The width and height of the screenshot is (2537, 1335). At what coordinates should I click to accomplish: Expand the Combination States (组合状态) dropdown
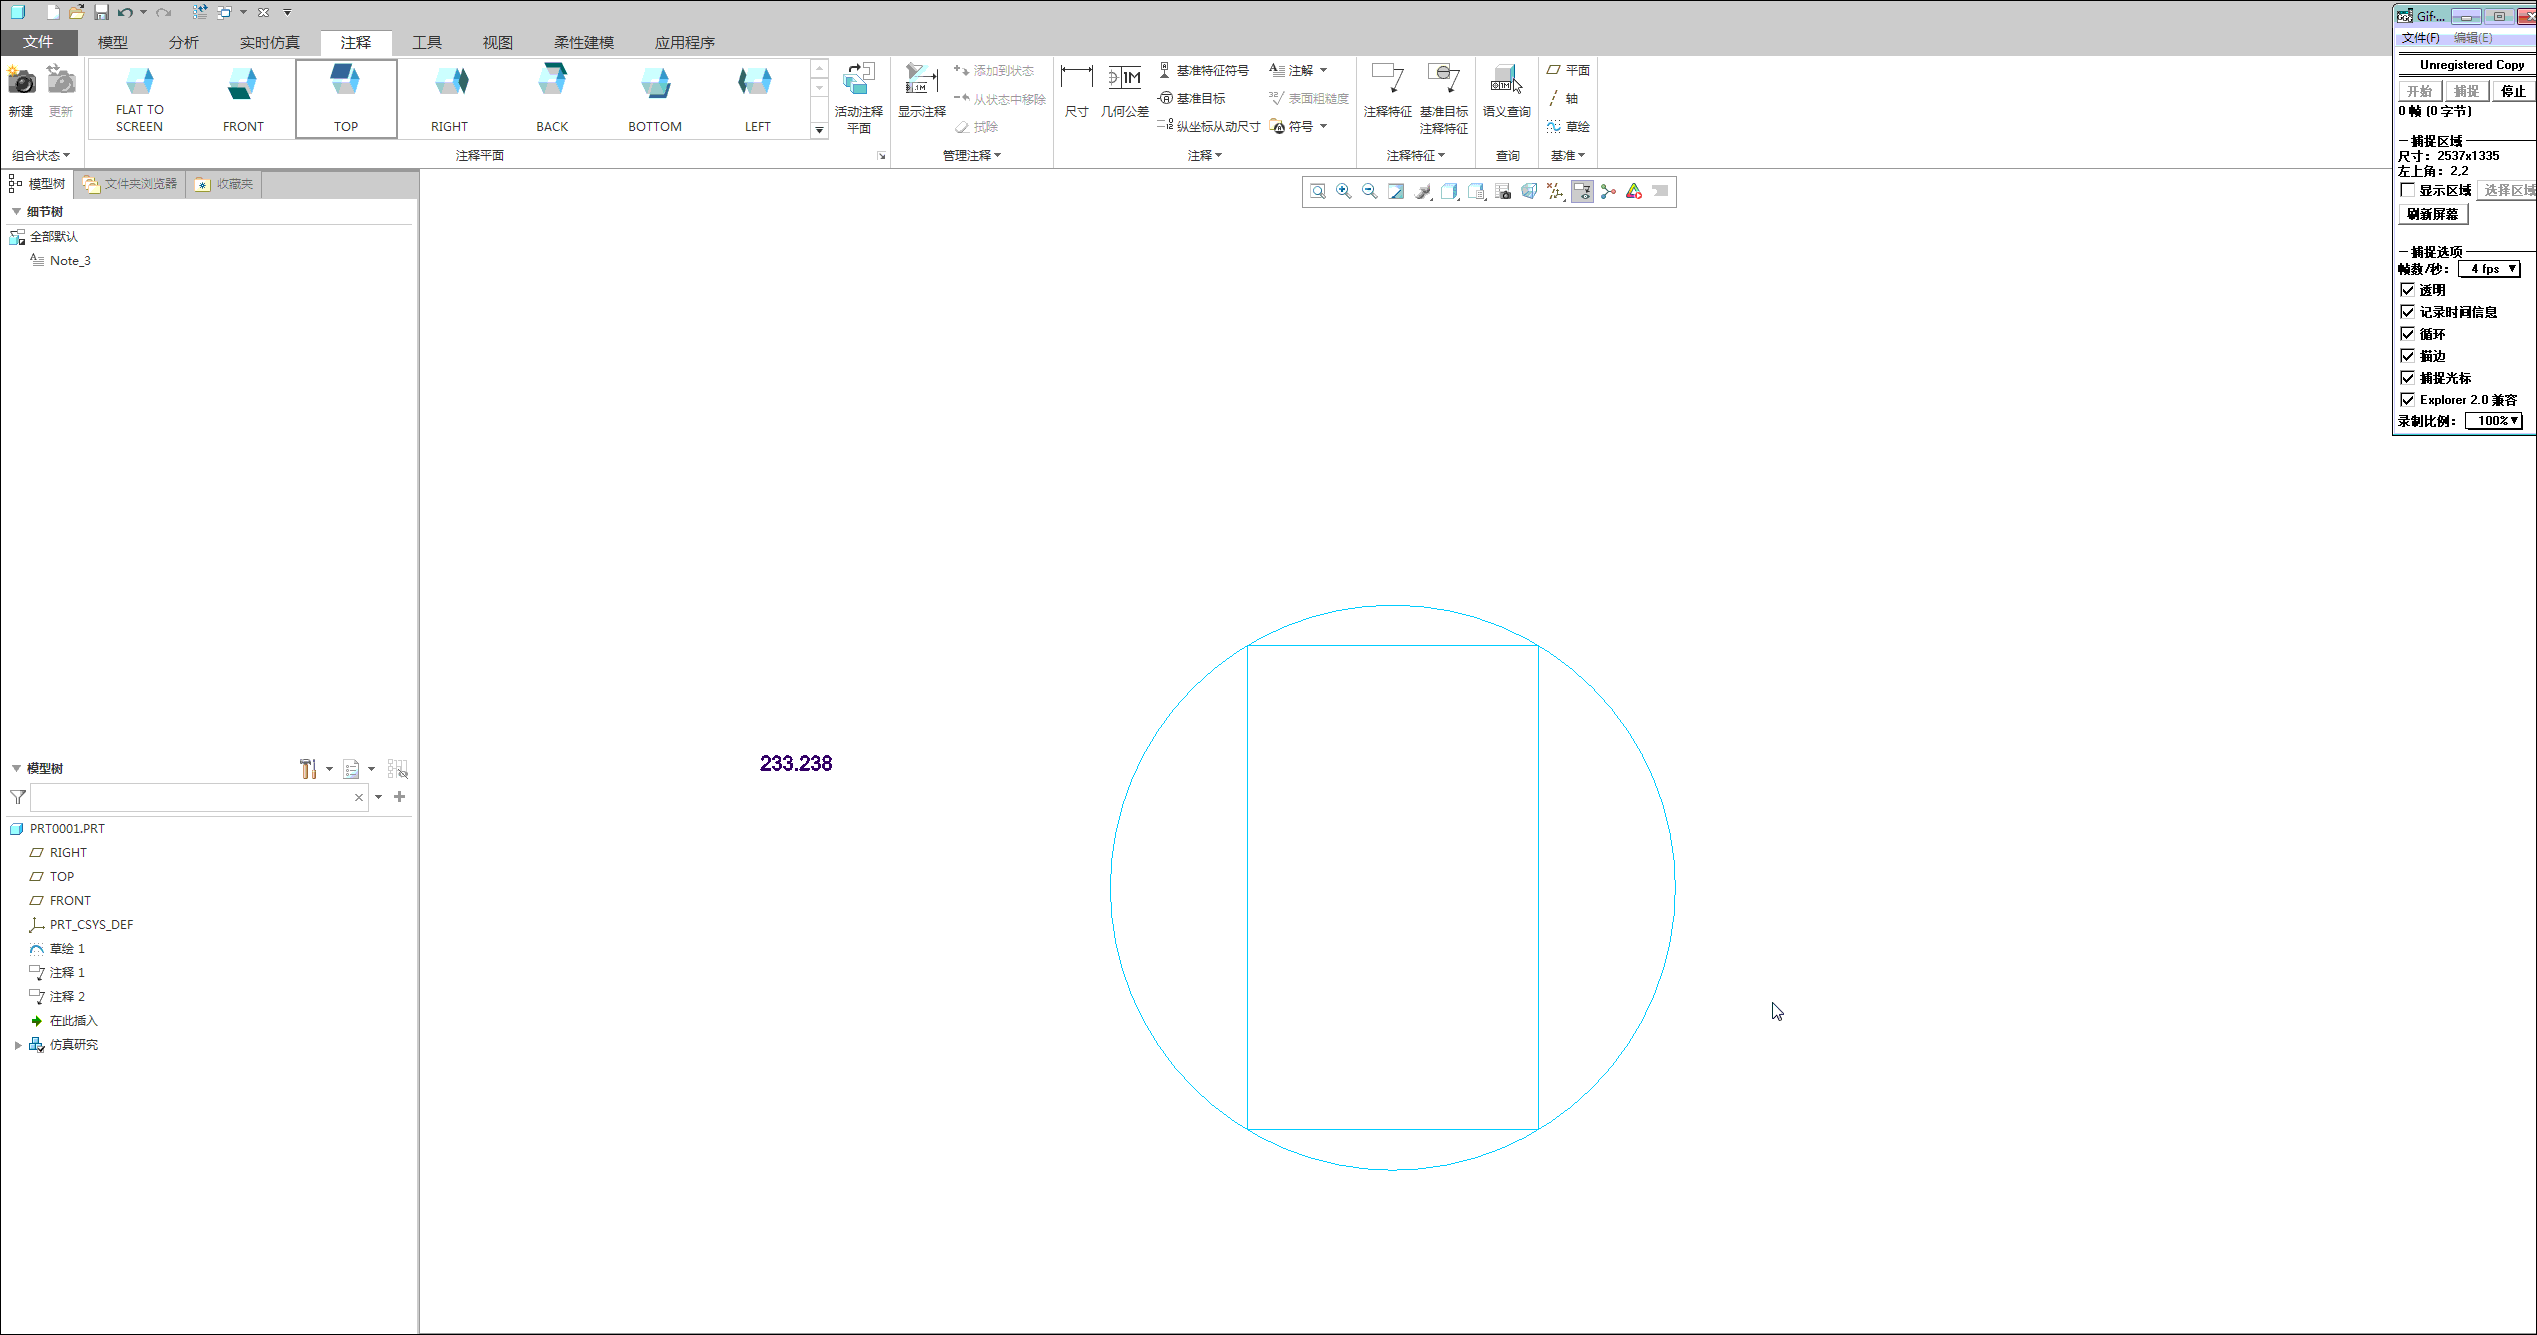coord(41,155)
